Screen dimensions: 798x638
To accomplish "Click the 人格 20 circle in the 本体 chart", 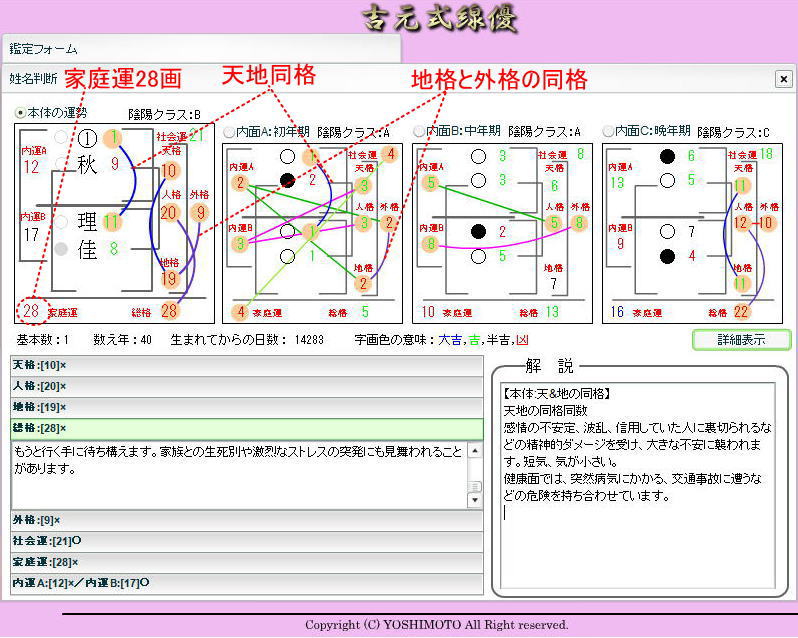I will click(x=168, y=213).
